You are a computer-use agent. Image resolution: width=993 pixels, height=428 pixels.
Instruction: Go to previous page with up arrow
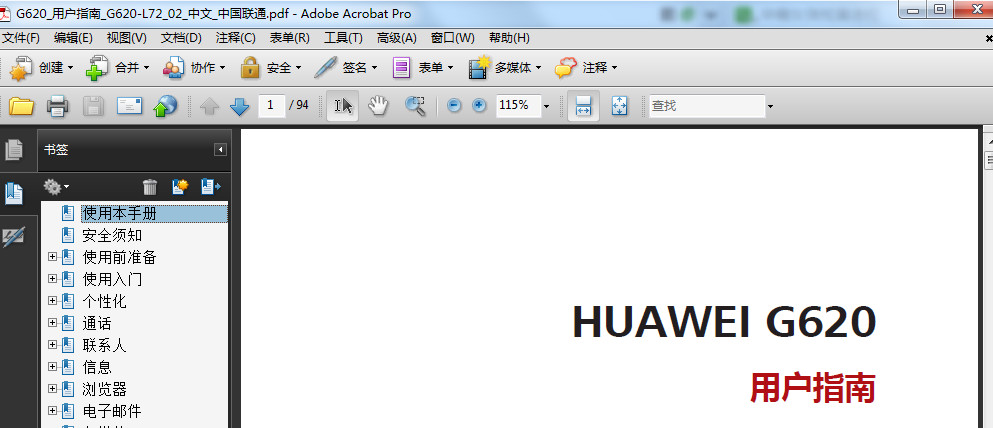tap(210, 106)
